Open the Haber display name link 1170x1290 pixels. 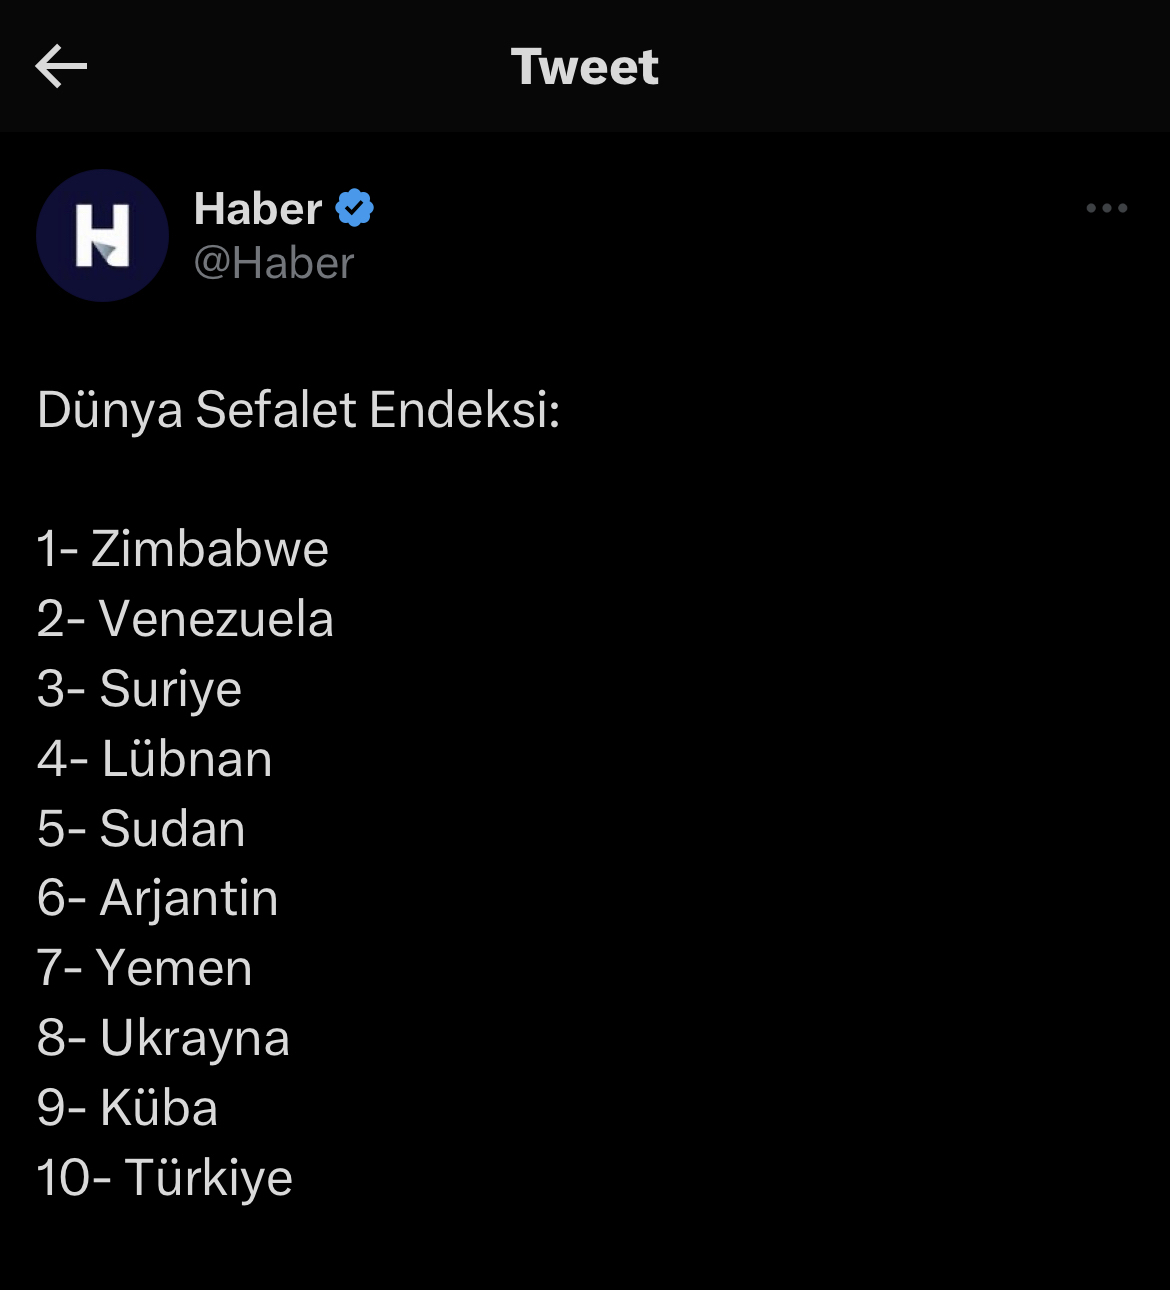[257, 209]
